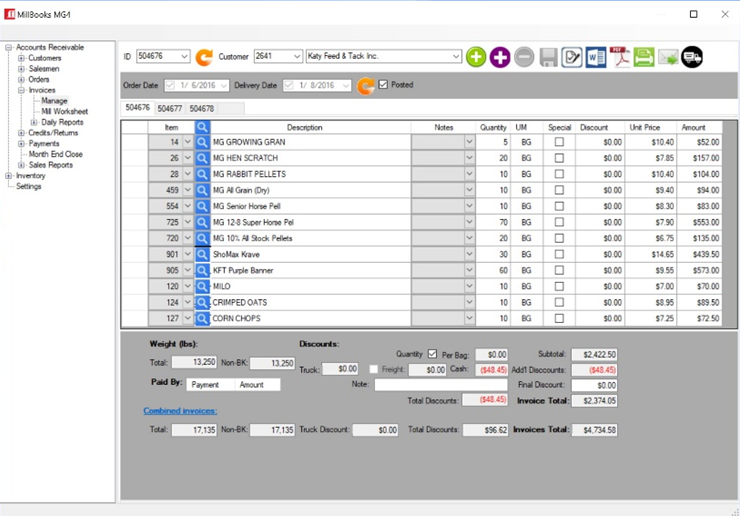Export invoice to Word icon
The height and width of the screenshot is (516, 740).
click(596, 57)
